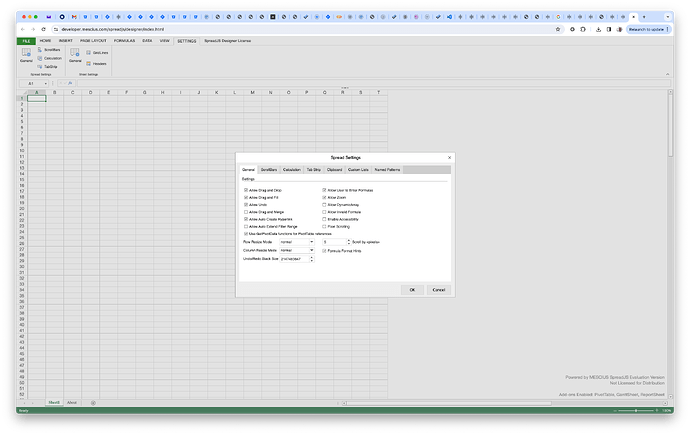The height and width of the screenshot is (435, 690).
Task: Click the zoom in plus icon
Action: click(x=657, y=410)
